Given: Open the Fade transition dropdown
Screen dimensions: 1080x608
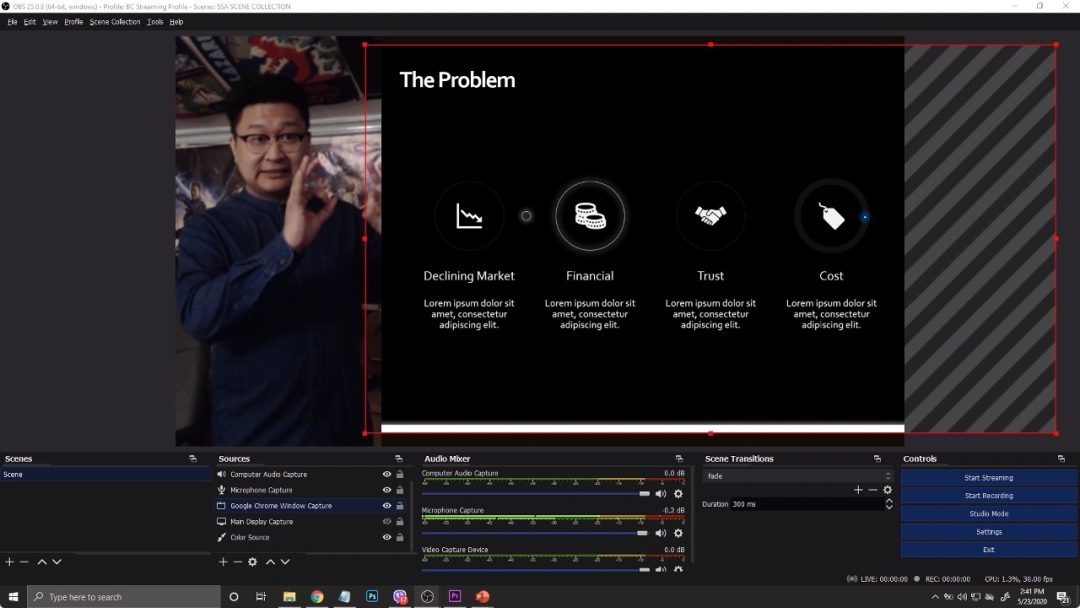Looking at the screenshot, I should pyautogui.click(x=797, y=476).
